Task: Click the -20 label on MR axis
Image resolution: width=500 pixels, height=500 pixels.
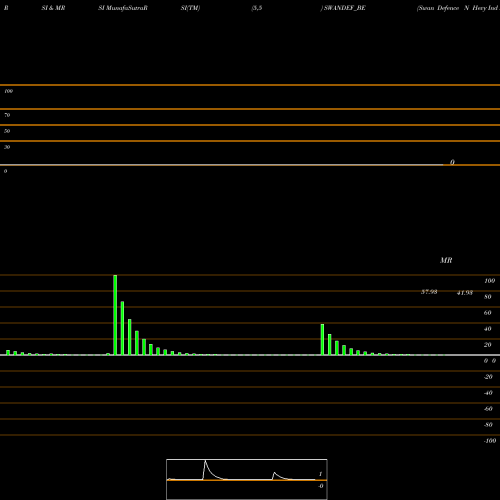Action: (x=488, y=377)
